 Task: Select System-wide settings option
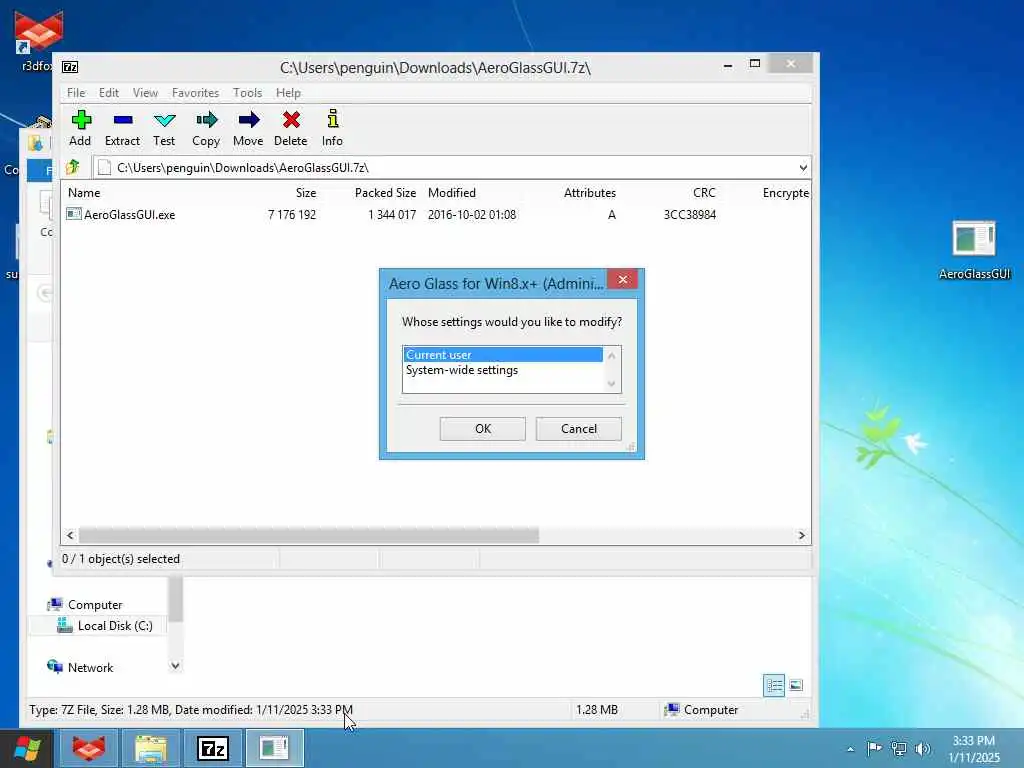tap(503, 370)
